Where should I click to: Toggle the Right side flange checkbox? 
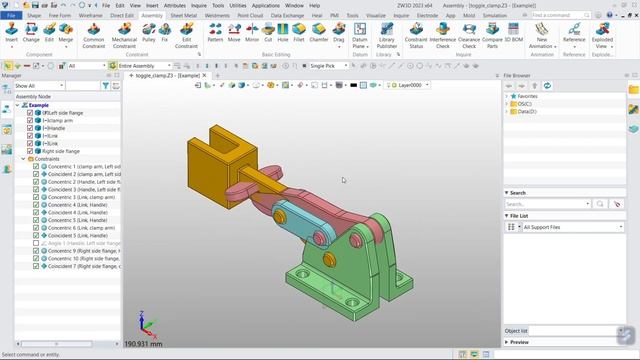pyautogui.click(x=30, y=151)
